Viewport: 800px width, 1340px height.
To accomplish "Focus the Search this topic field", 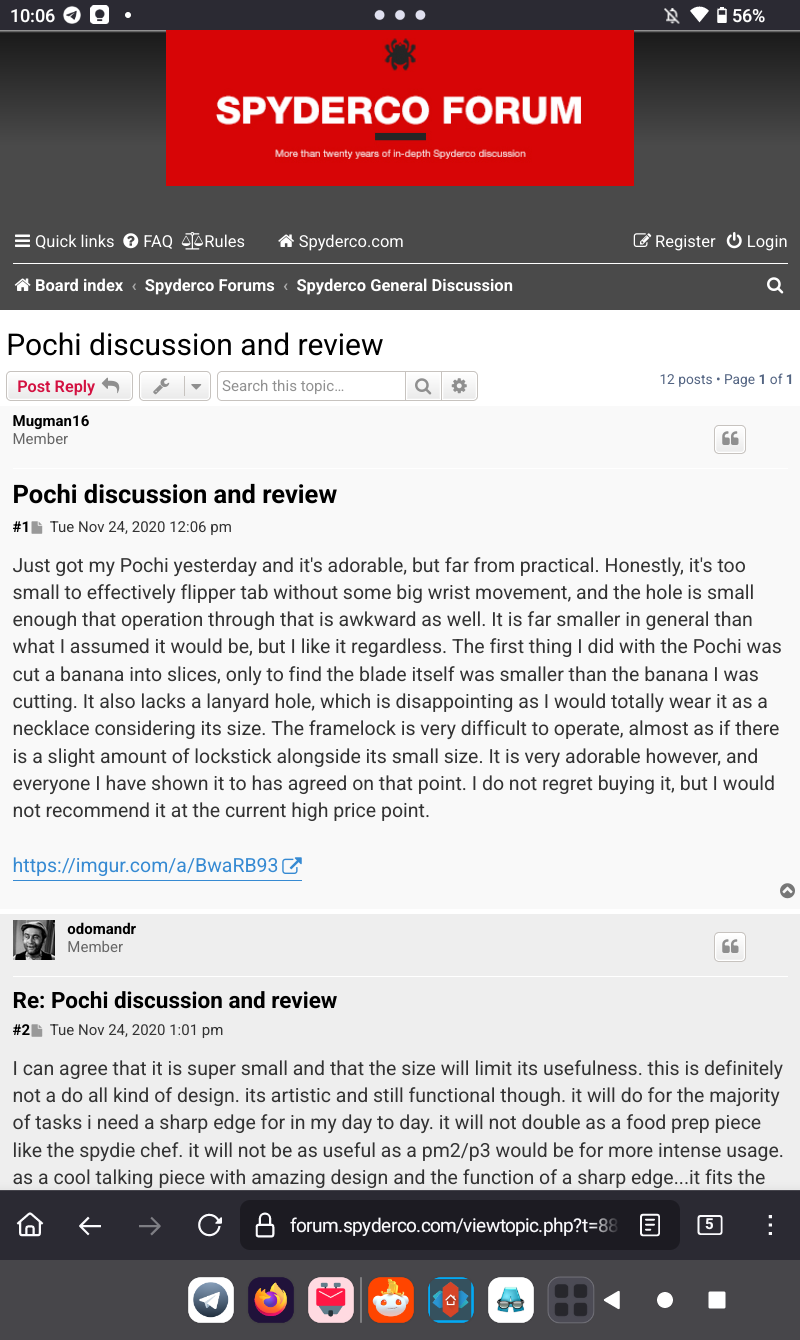I will coord(311,386).
